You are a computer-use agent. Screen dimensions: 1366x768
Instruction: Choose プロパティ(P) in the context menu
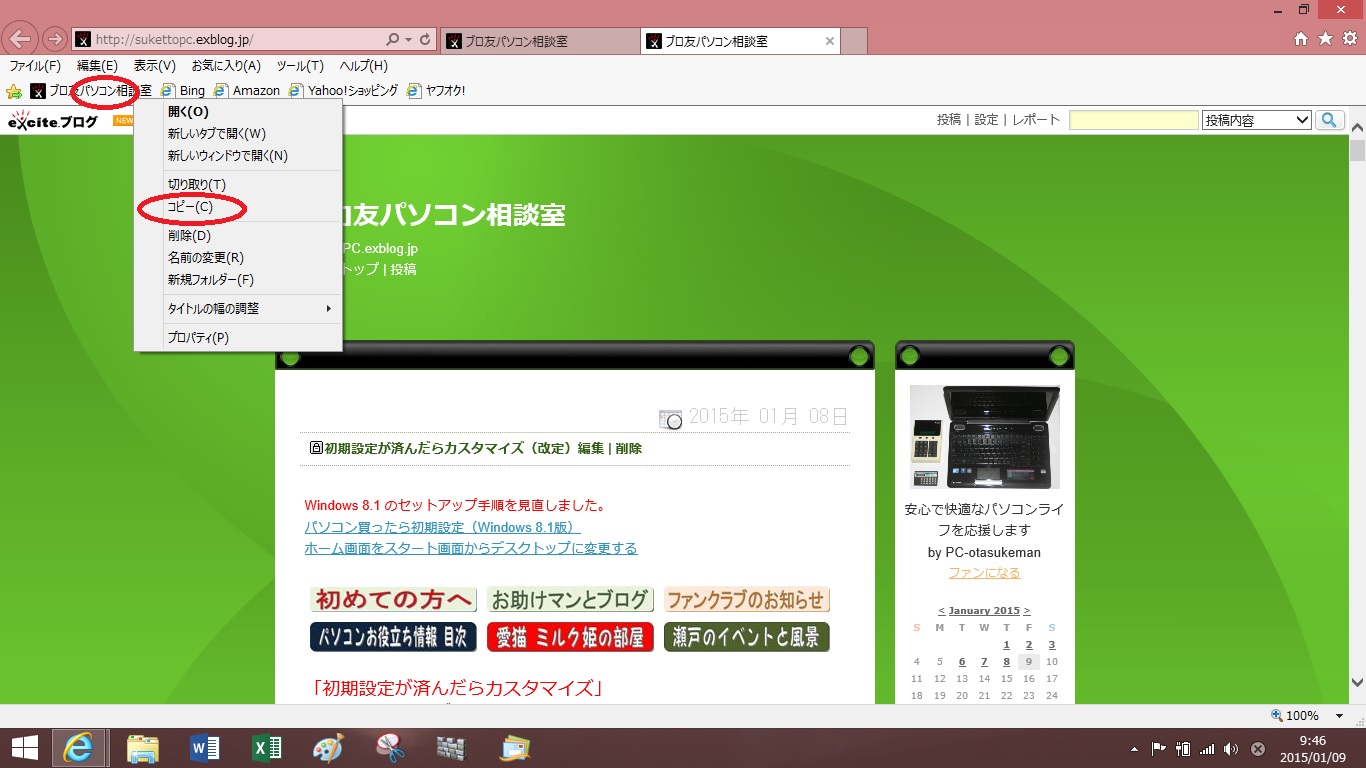[x=238, y=338]
